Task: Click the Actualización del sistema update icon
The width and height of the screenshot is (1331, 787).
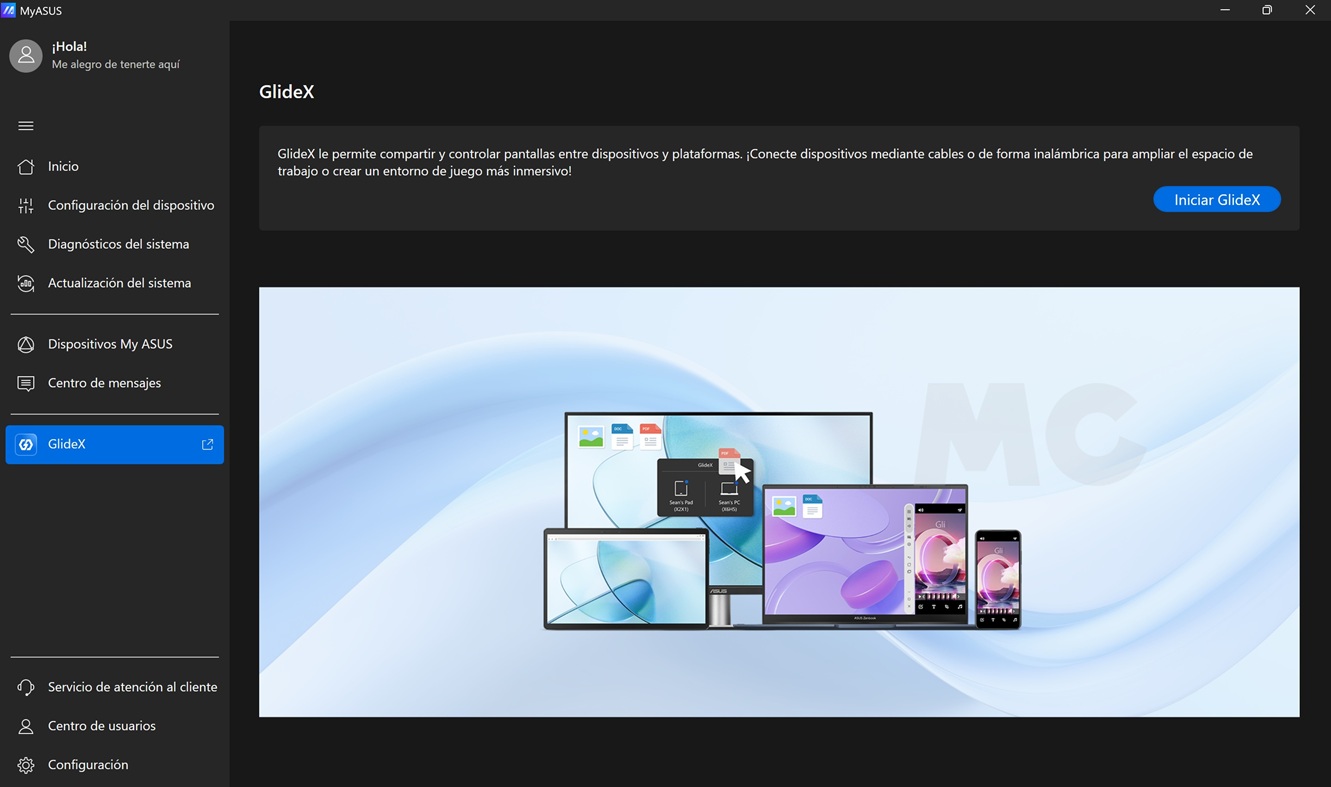Action: coord(26,284)
